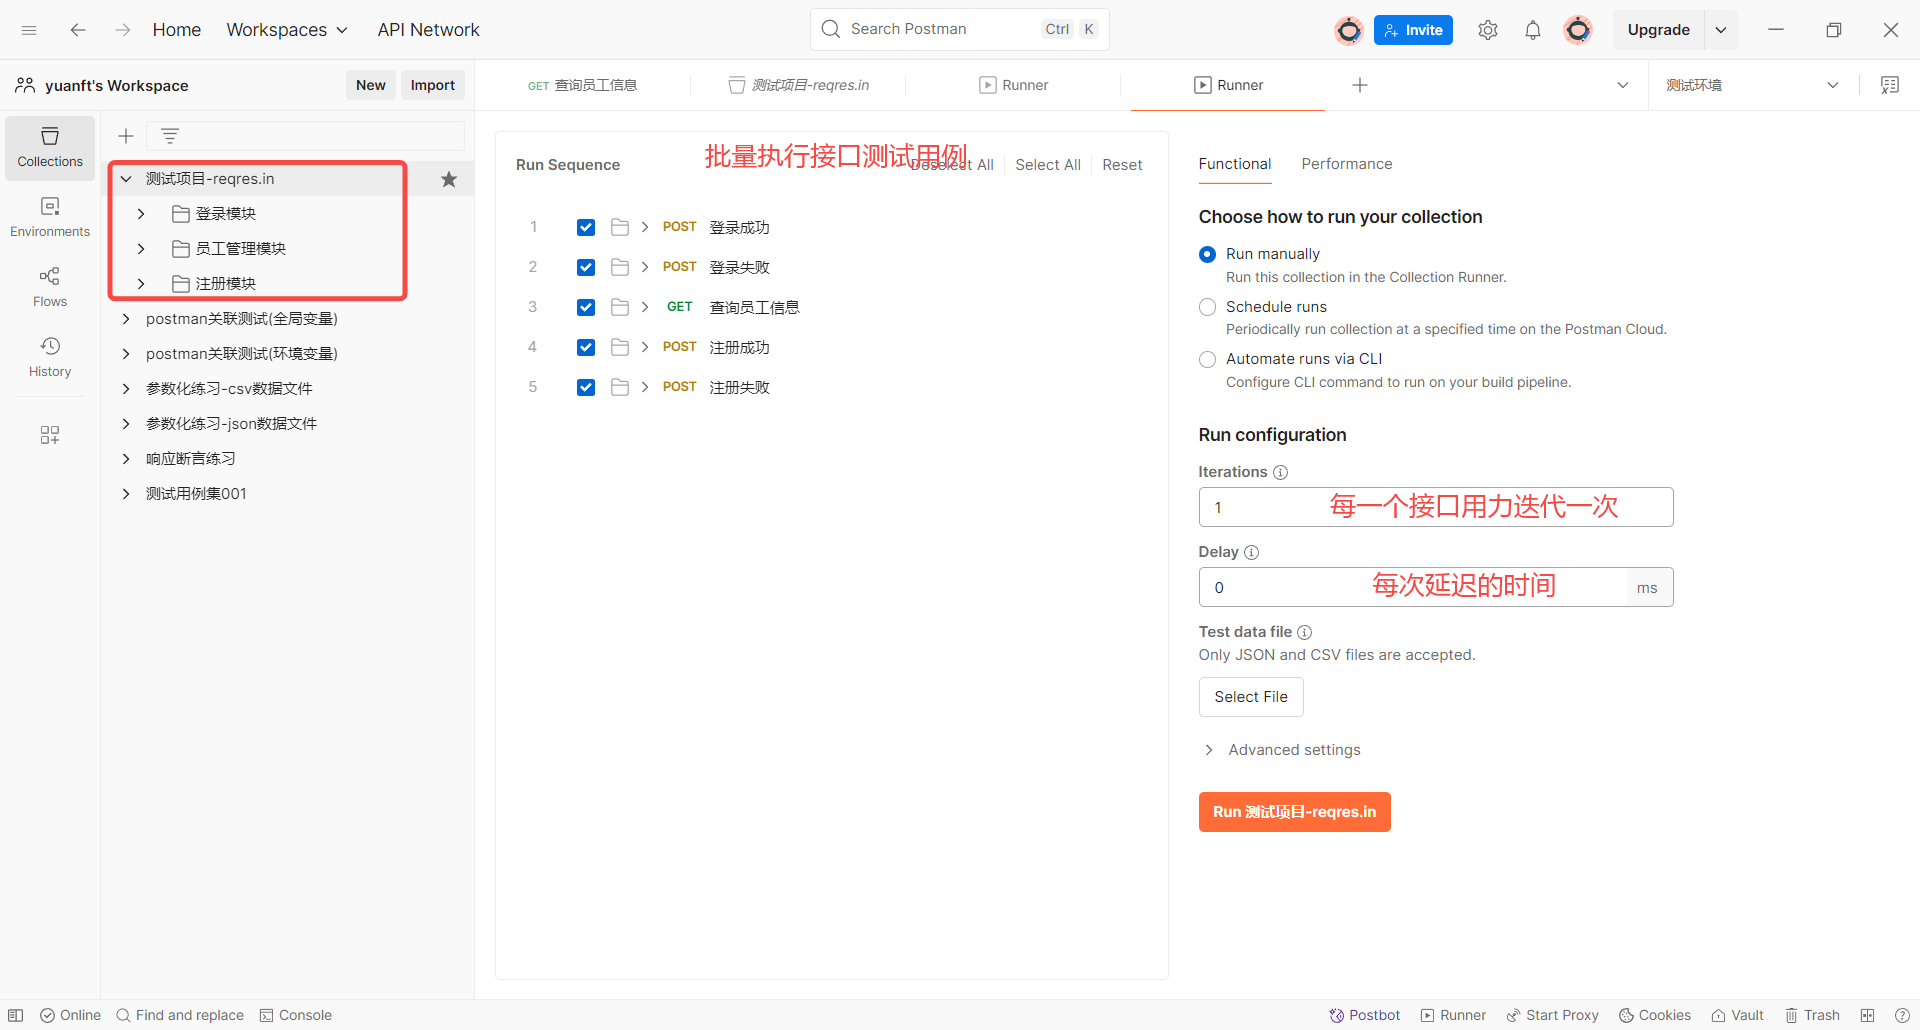This screenshot has width=1920, height=1030.
Task: Open the notifications bell
Action: (x=1533, y=30)
